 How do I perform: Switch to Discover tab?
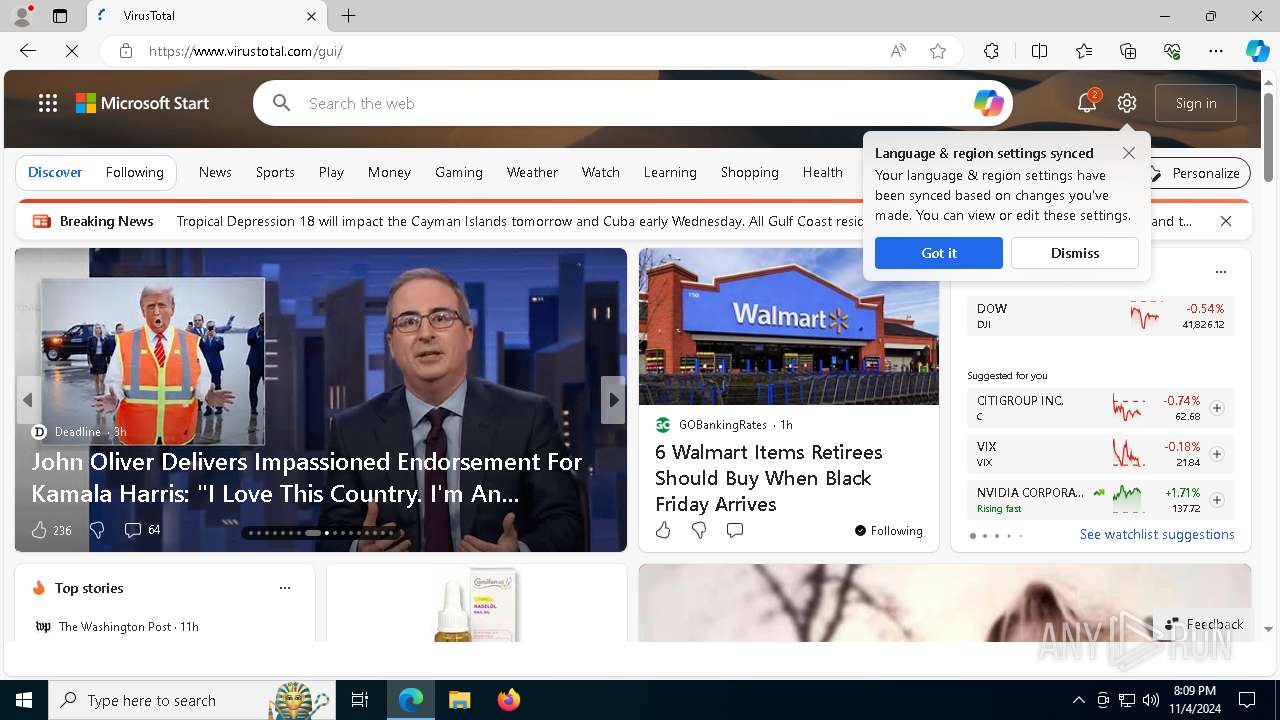[55, 172]
